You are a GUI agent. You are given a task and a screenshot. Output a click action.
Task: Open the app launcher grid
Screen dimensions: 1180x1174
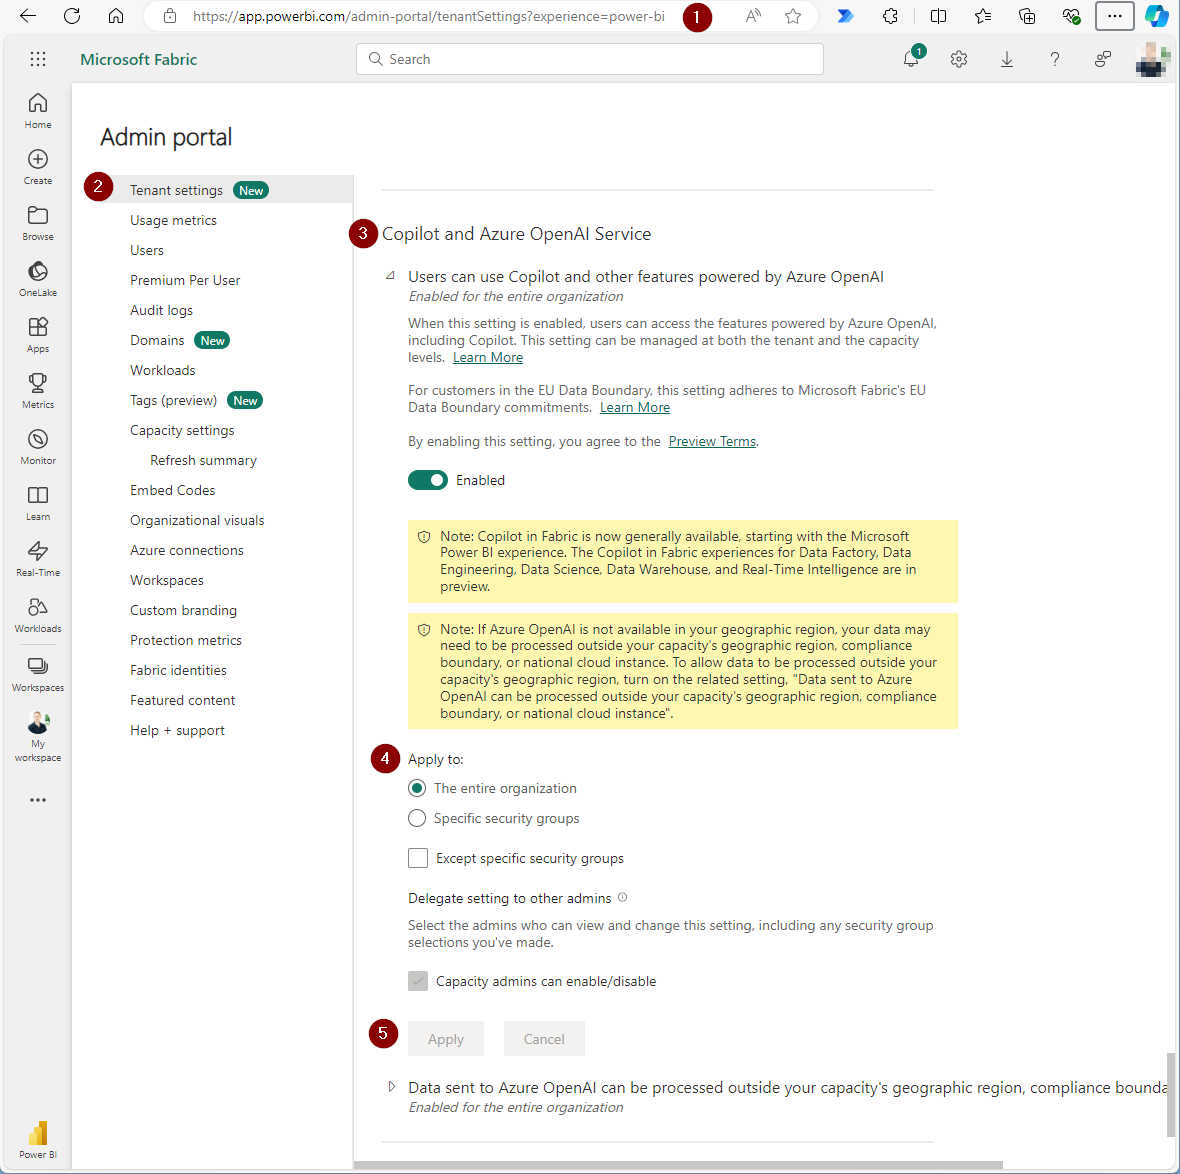(x=38, y=59)
